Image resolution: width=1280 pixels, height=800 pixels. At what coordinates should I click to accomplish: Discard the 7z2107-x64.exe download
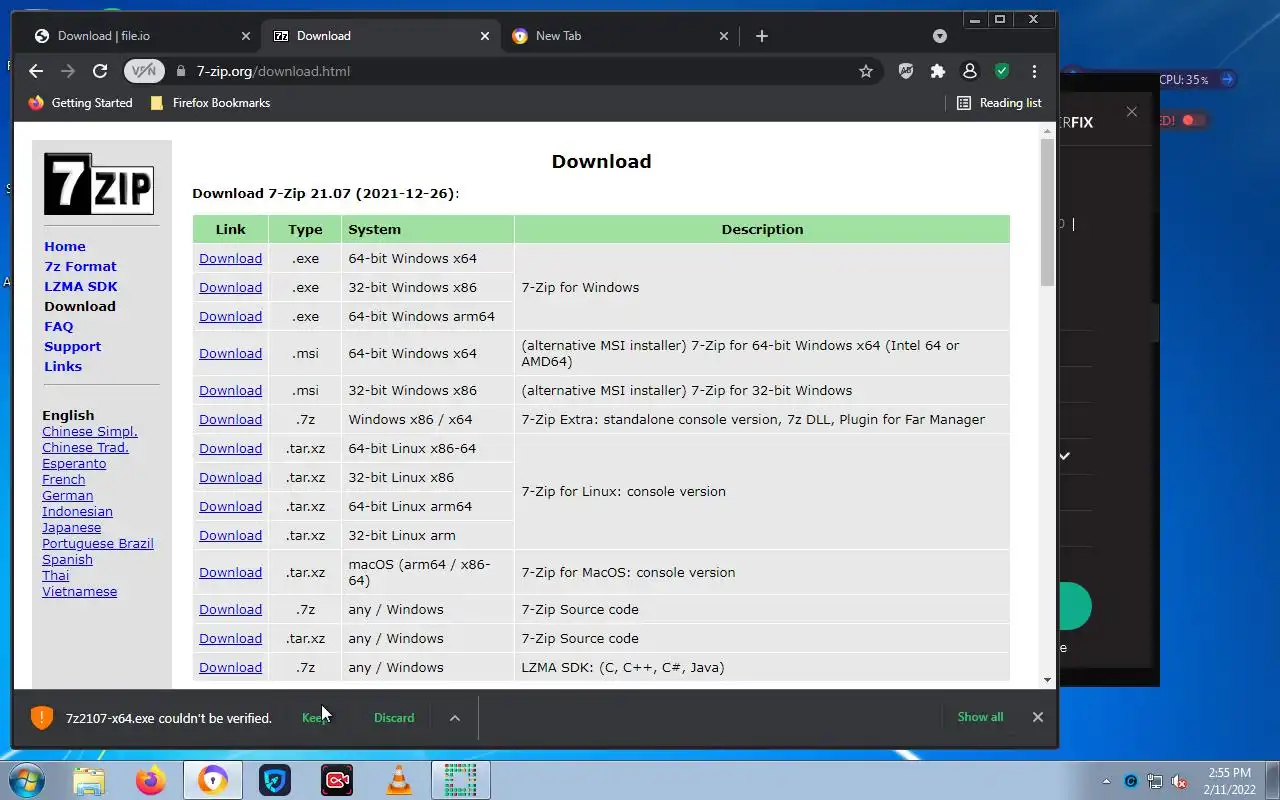pyautogui.click(x=394, y=717)
